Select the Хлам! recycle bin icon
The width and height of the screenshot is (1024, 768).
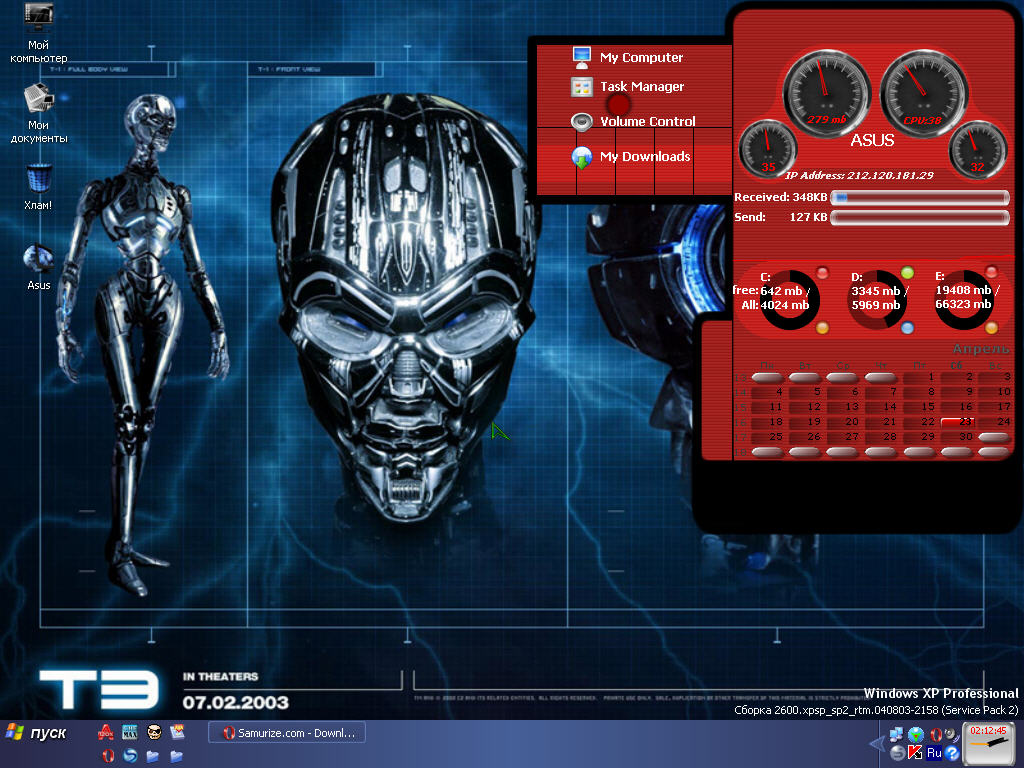(x=39, y=187)
